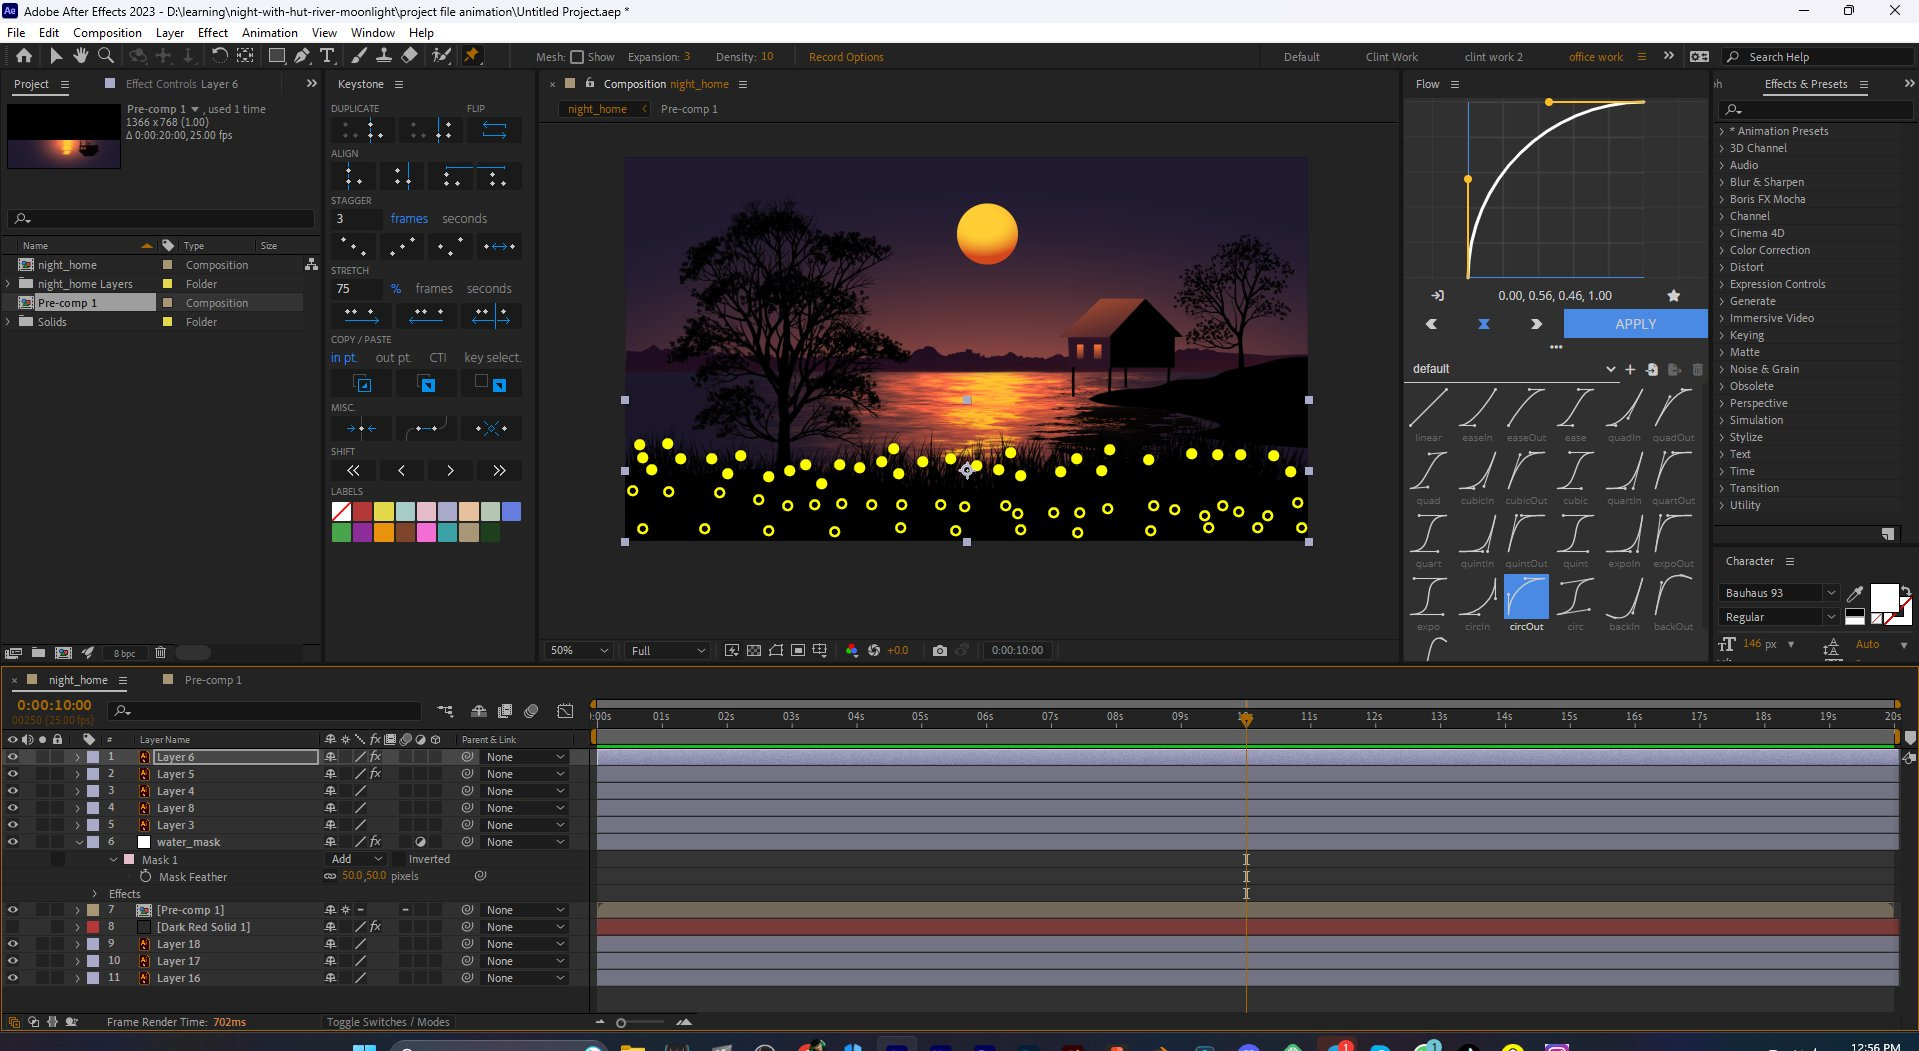Select the Hand tool
This screenshot has height=1051, width=1919.
point(80,56)
